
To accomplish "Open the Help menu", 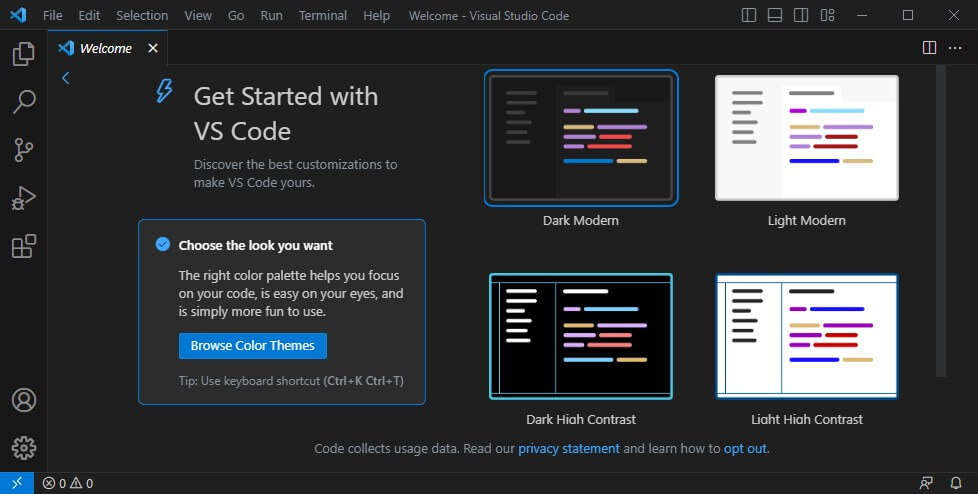I will click(x=377, y=16).
